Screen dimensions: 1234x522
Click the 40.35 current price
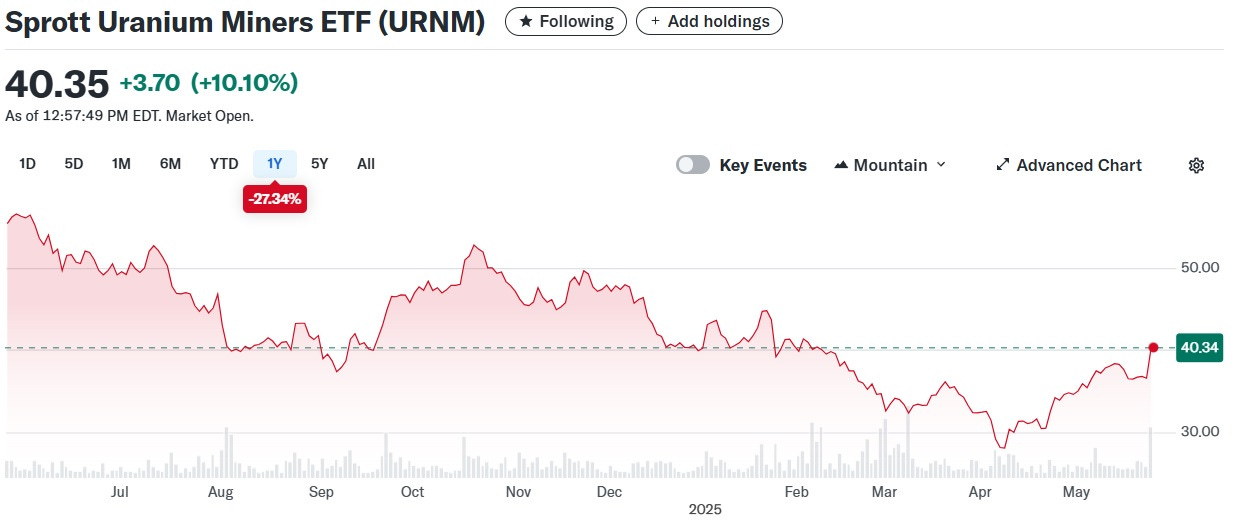pyautogui.click(x=57, y=84)
